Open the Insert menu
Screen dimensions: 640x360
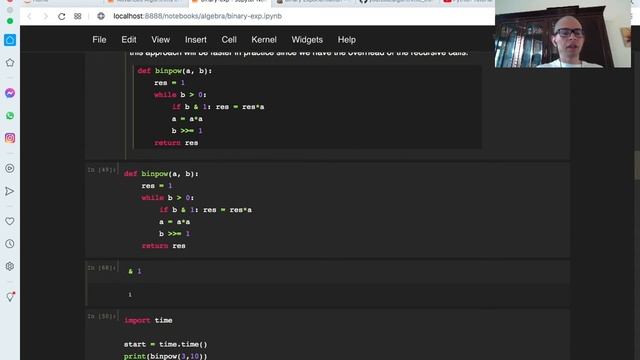click(196, 40)
